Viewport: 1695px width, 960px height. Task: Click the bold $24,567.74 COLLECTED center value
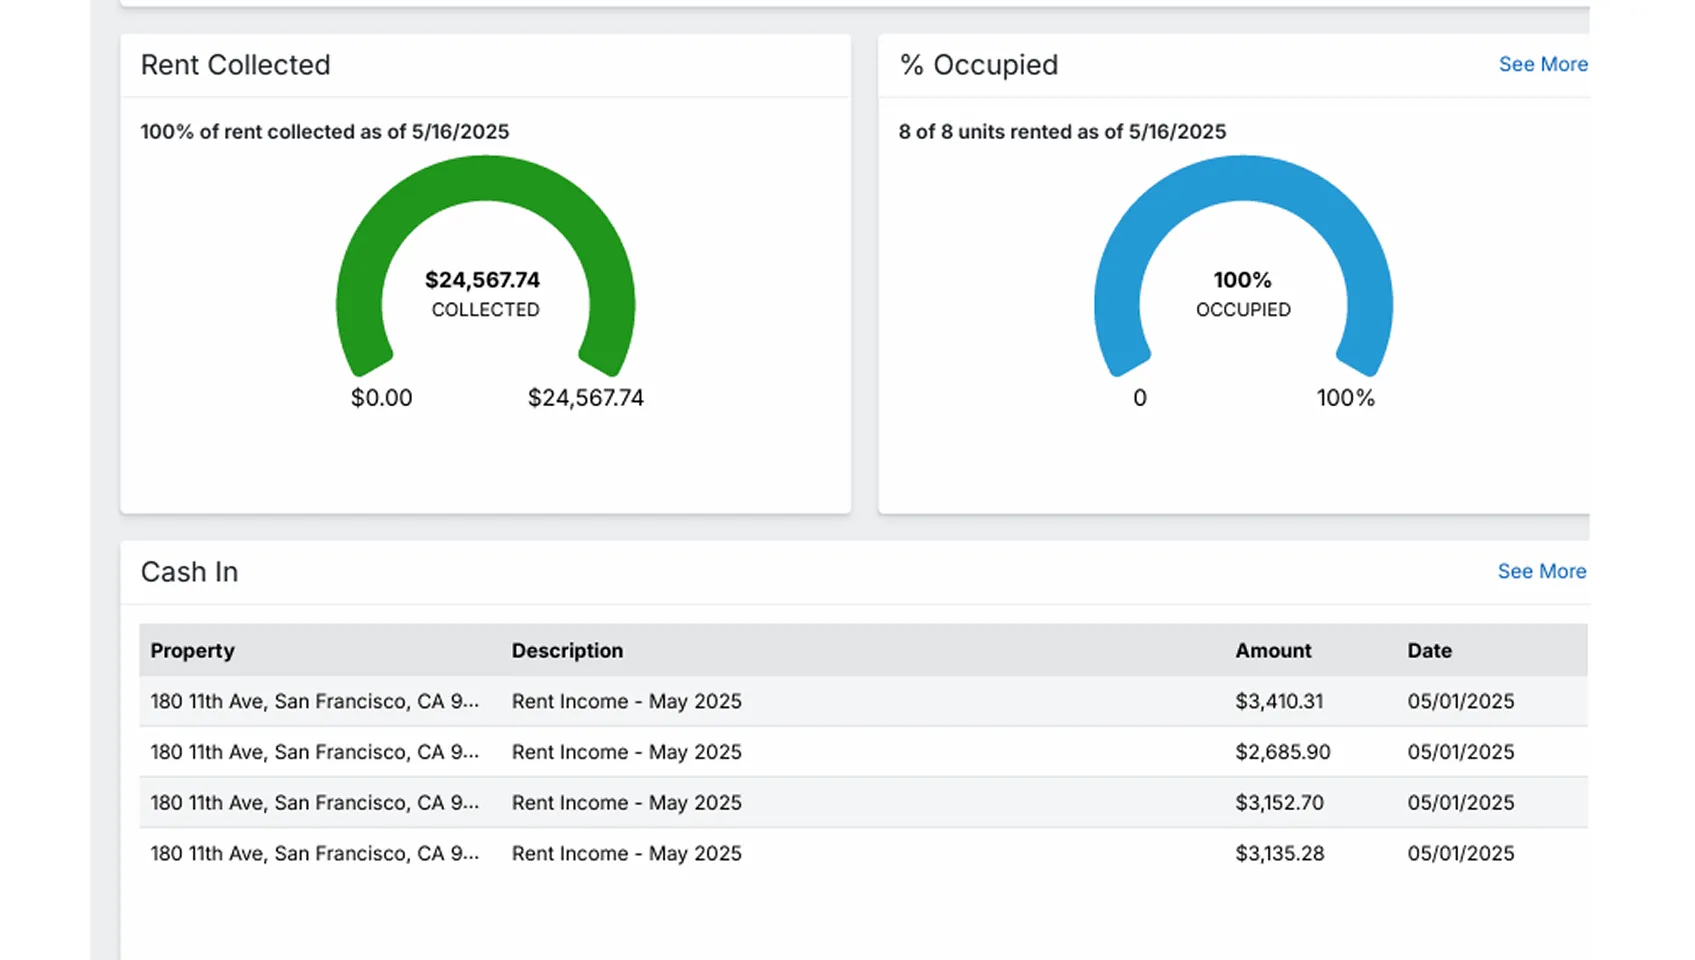[482, 280]
